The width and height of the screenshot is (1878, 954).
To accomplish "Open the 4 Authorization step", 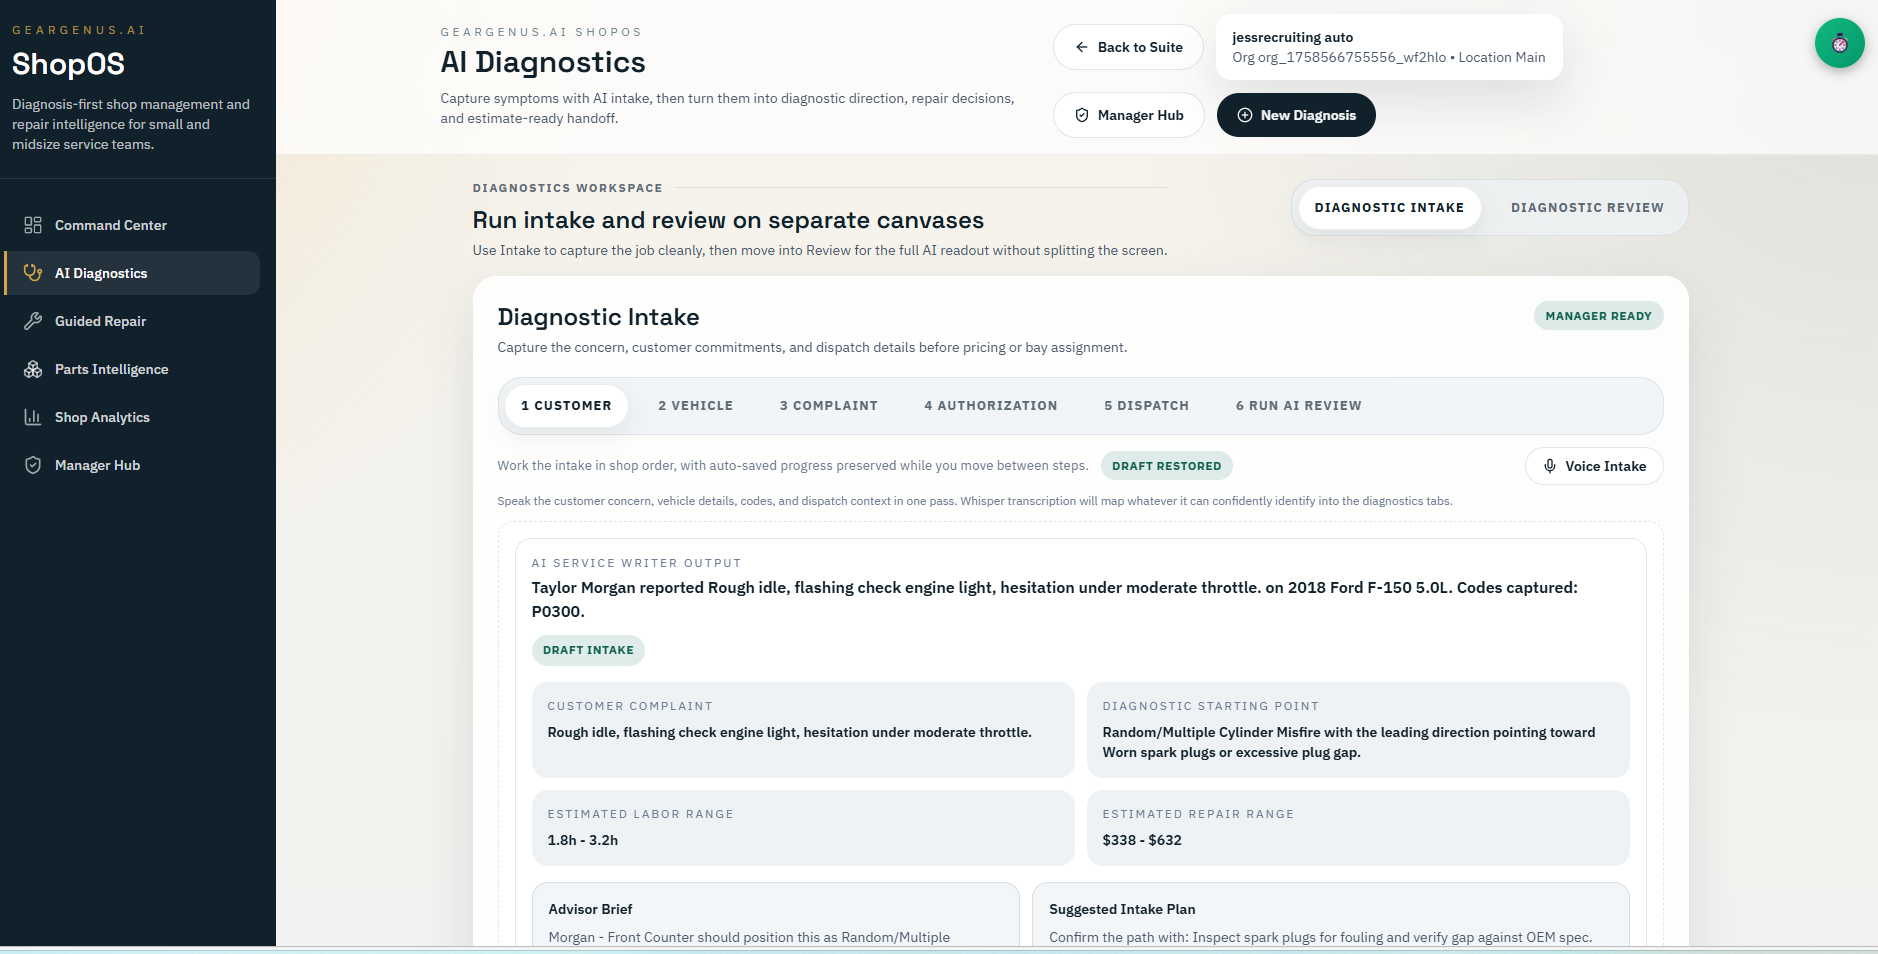I will [x=990, y=406].
